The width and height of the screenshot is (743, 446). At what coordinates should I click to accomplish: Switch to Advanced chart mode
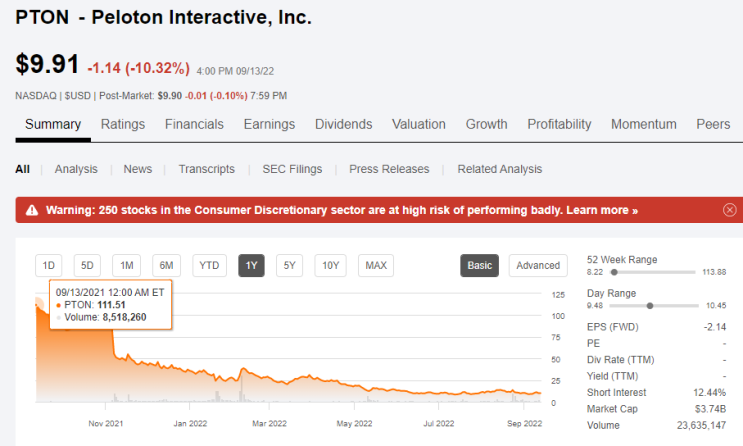pos(538,265)
